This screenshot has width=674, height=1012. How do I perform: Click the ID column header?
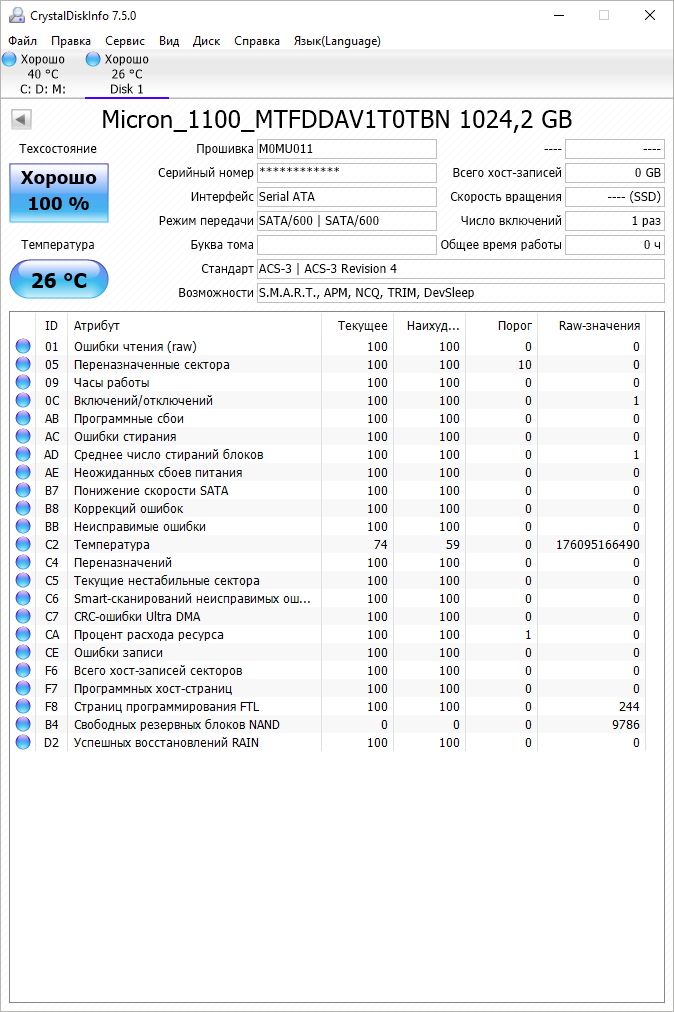coord(52,326)
